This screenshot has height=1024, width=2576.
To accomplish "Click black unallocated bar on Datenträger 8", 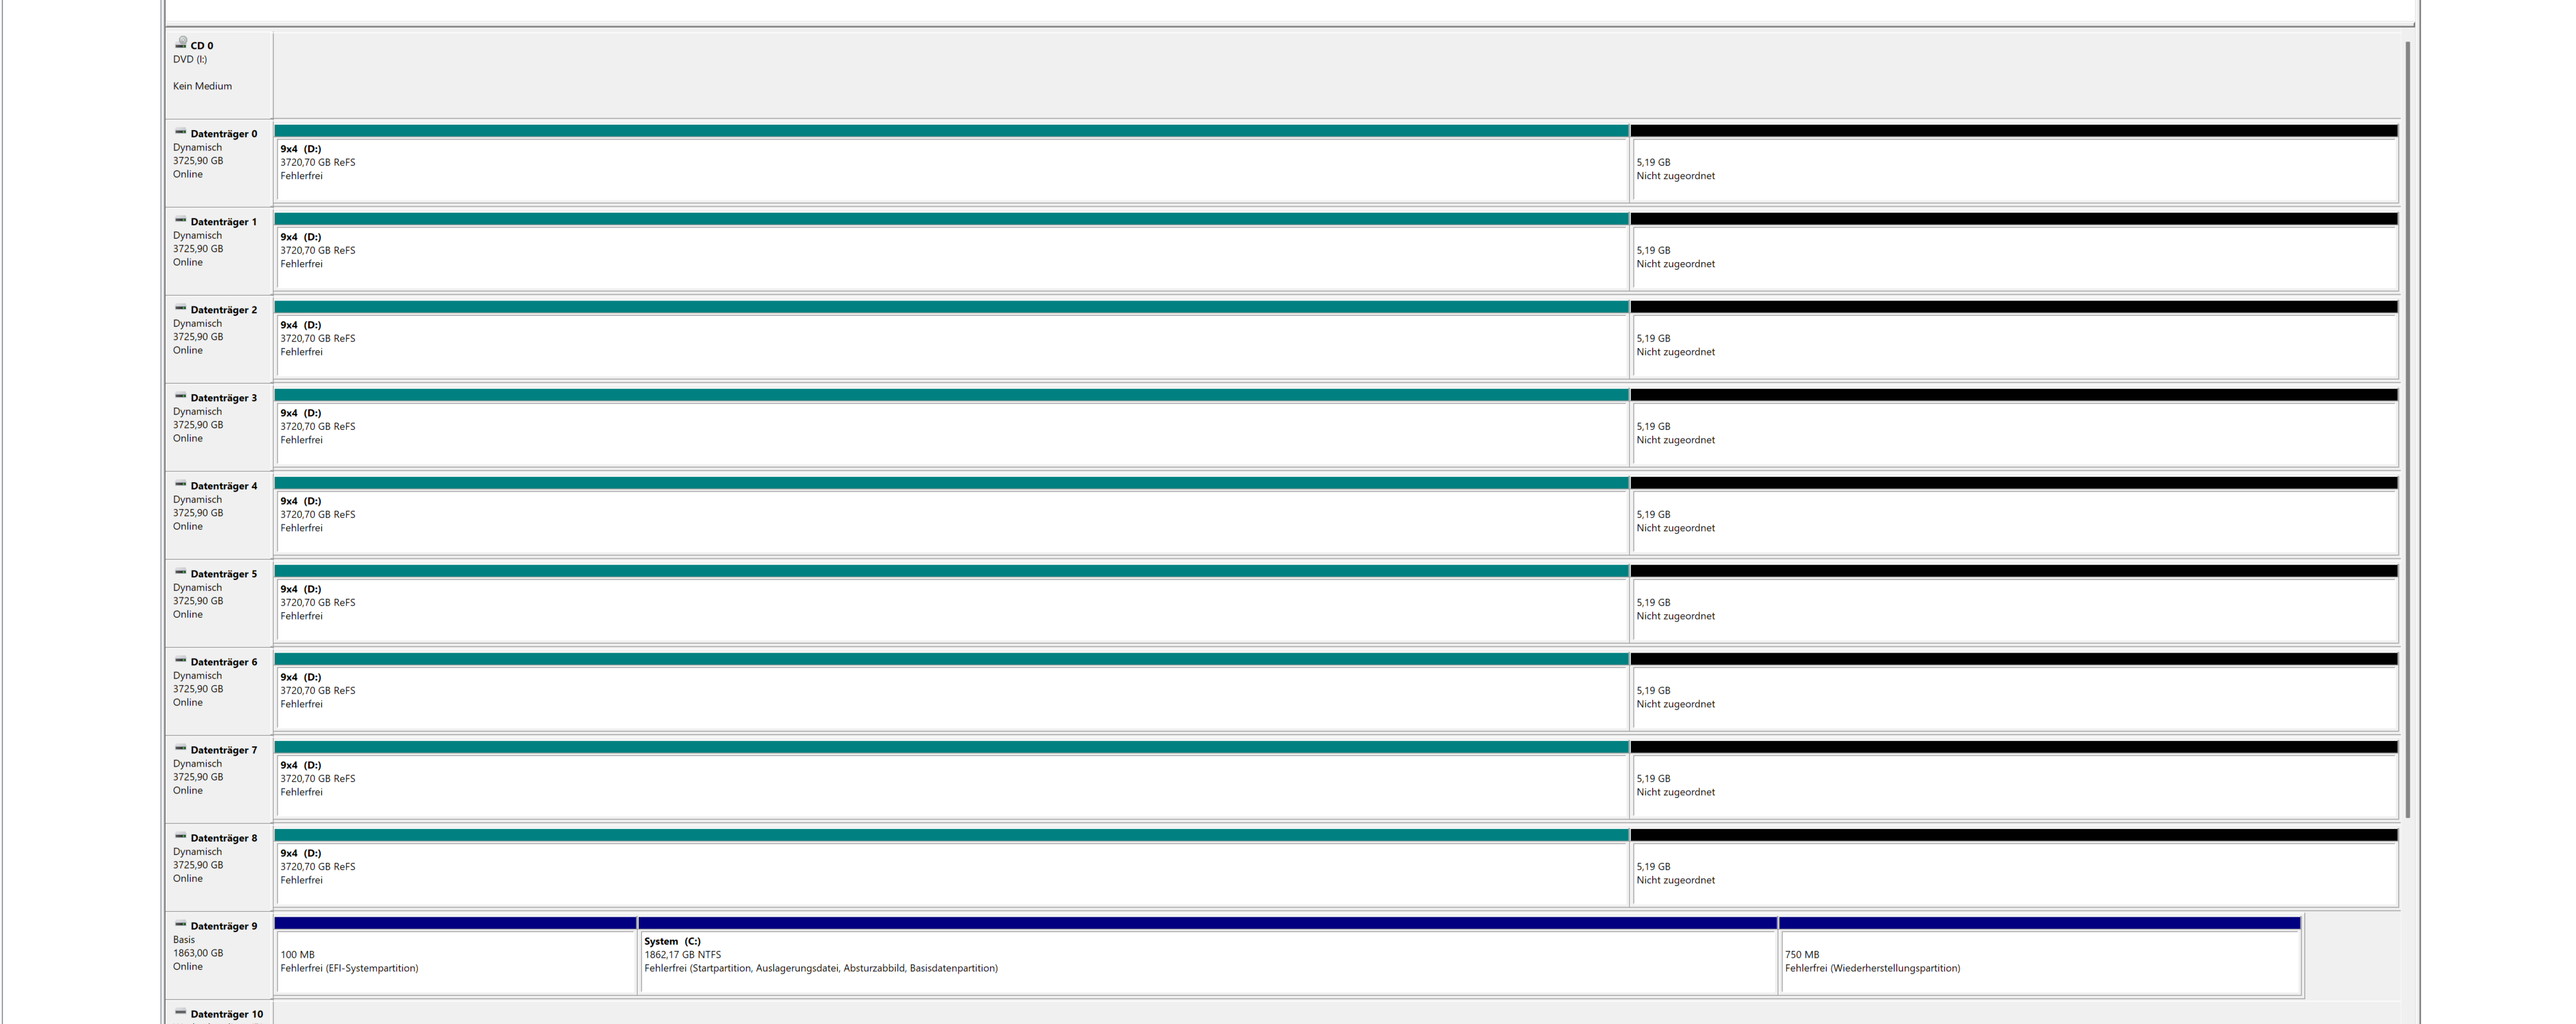I will (2013, 835).
